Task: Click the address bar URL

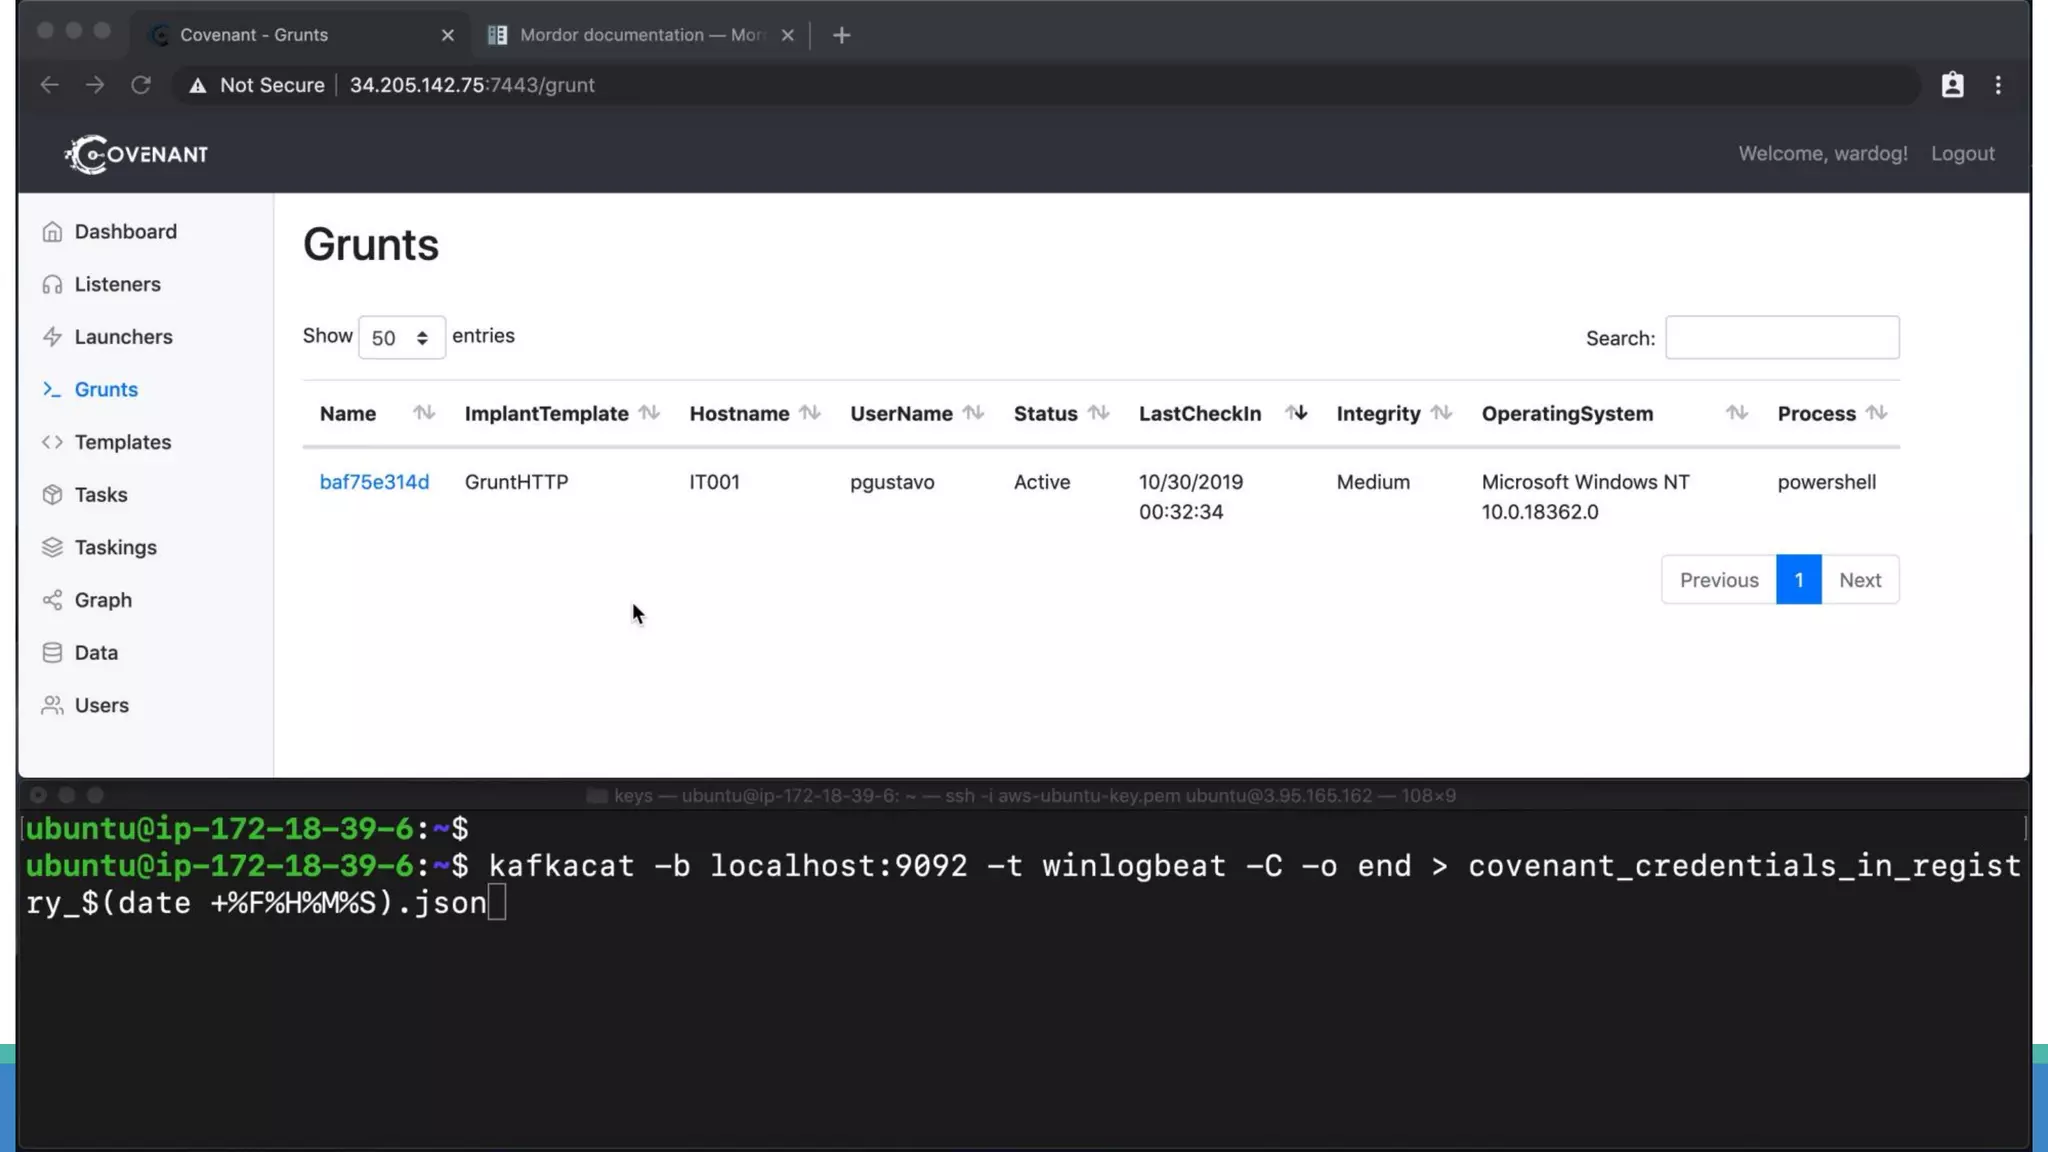Action: coord(472,85)
